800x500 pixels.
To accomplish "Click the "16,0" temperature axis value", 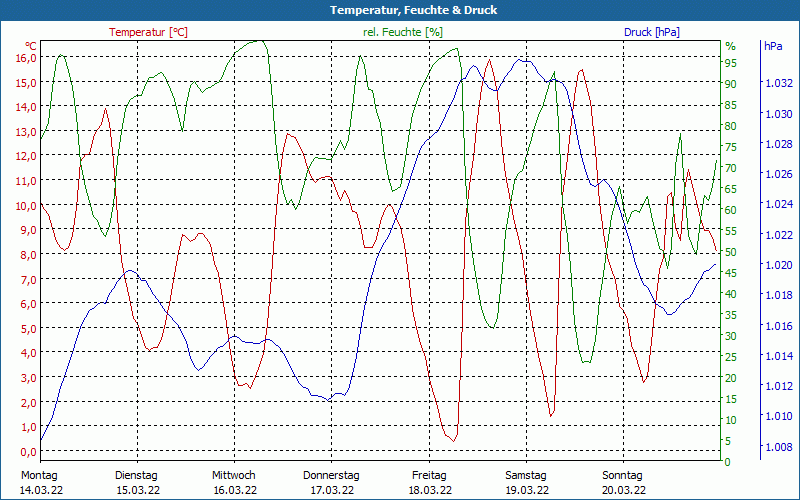I will (x=26, y=58).
